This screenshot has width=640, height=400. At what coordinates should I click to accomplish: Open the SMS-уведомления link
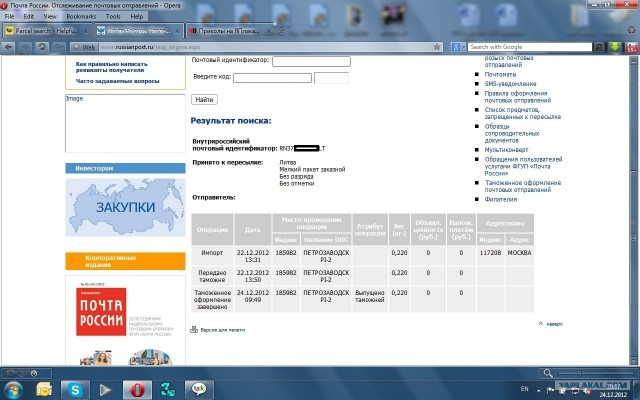click(510, 84)
